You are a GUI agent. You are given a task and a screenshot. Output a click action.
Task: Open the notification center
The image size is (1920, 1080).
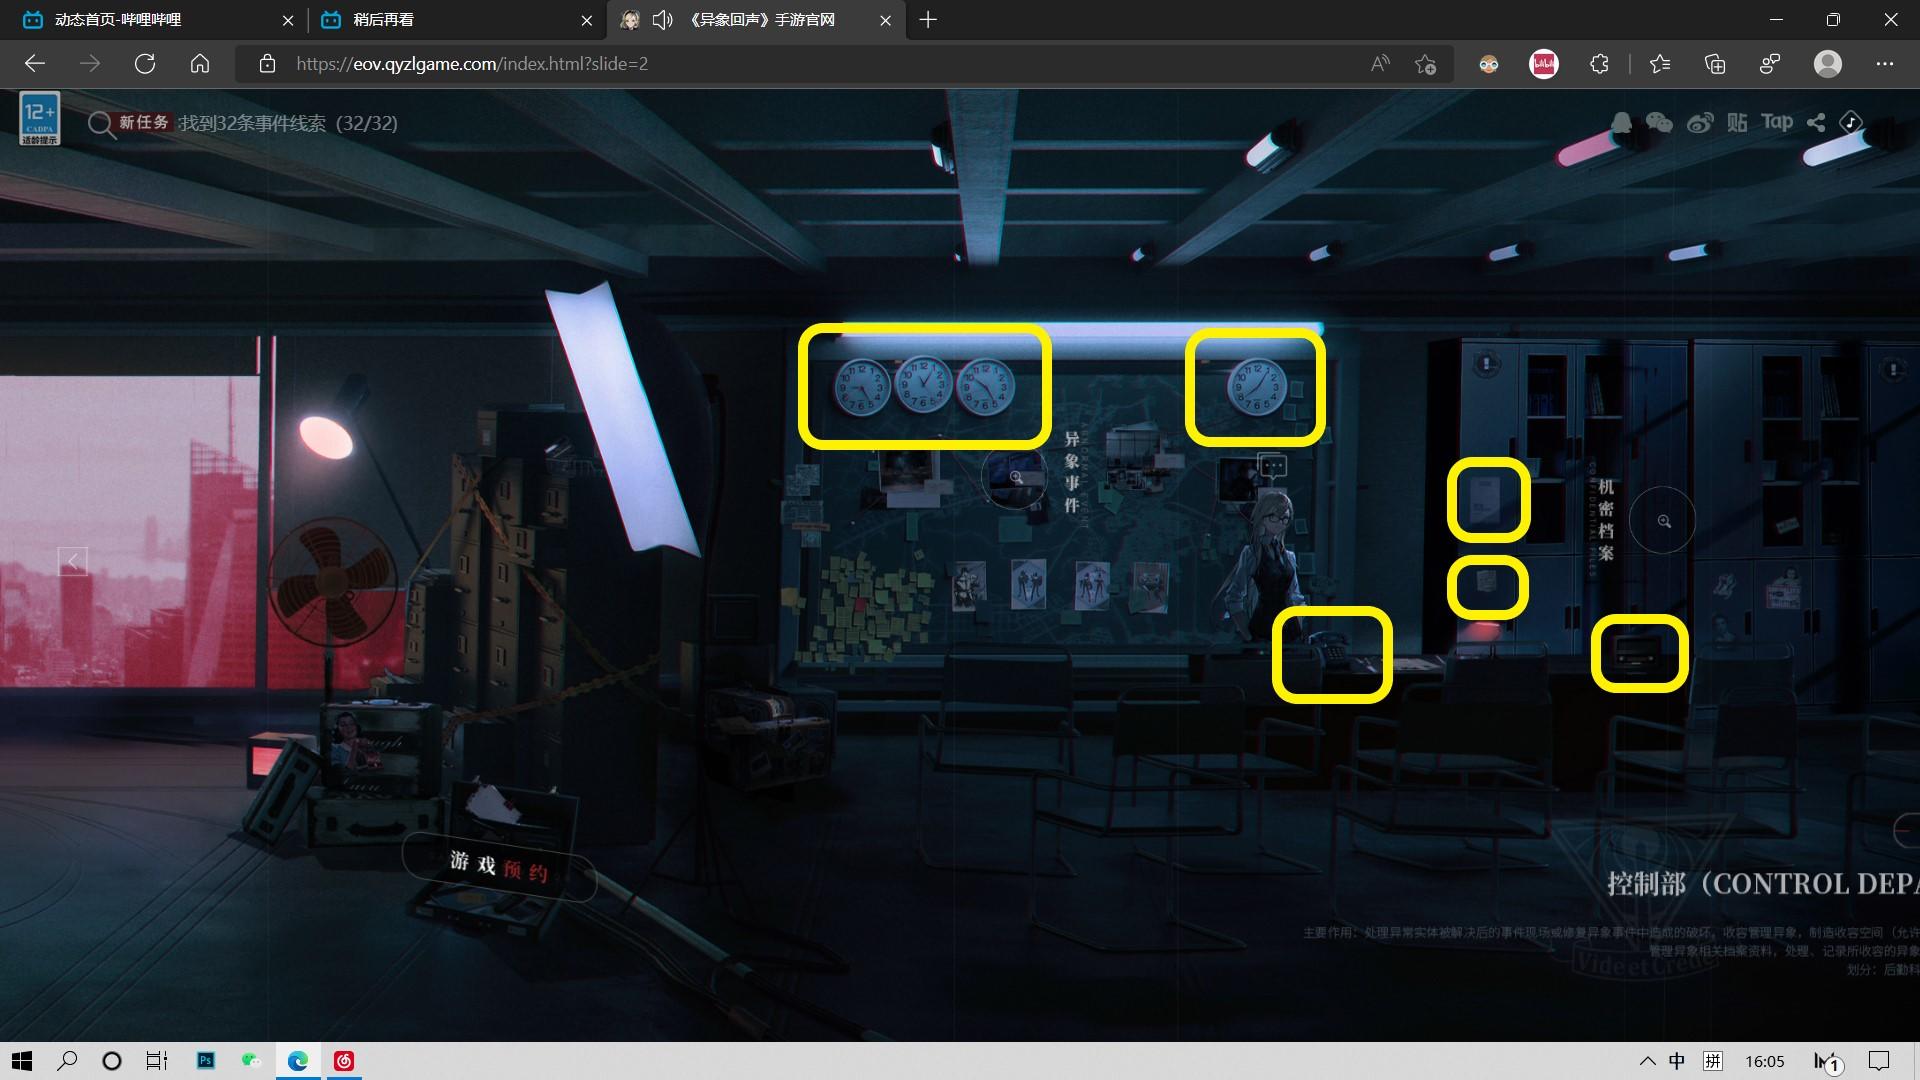pyautogui.click(x=1879, y=1061)
